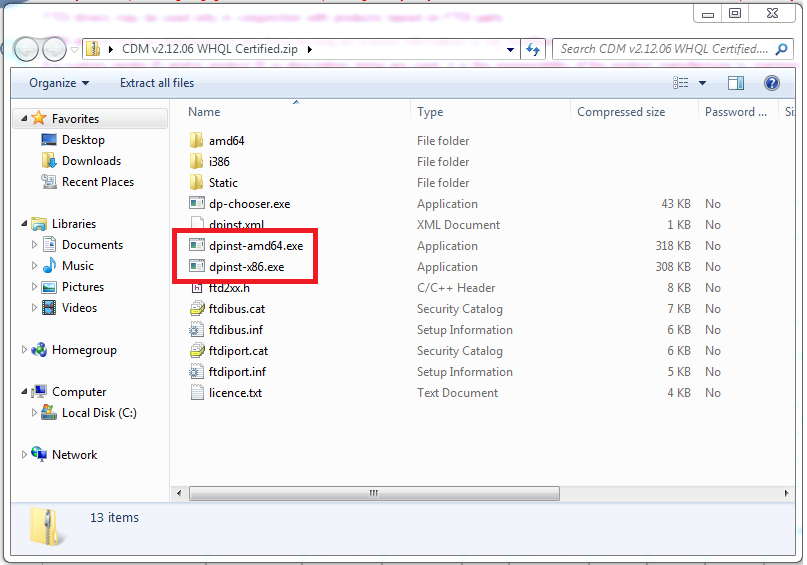Viewport: 807px width, 565px height.
Task: Select the dpinst.xml file
Action: click(x=237, y=225)
